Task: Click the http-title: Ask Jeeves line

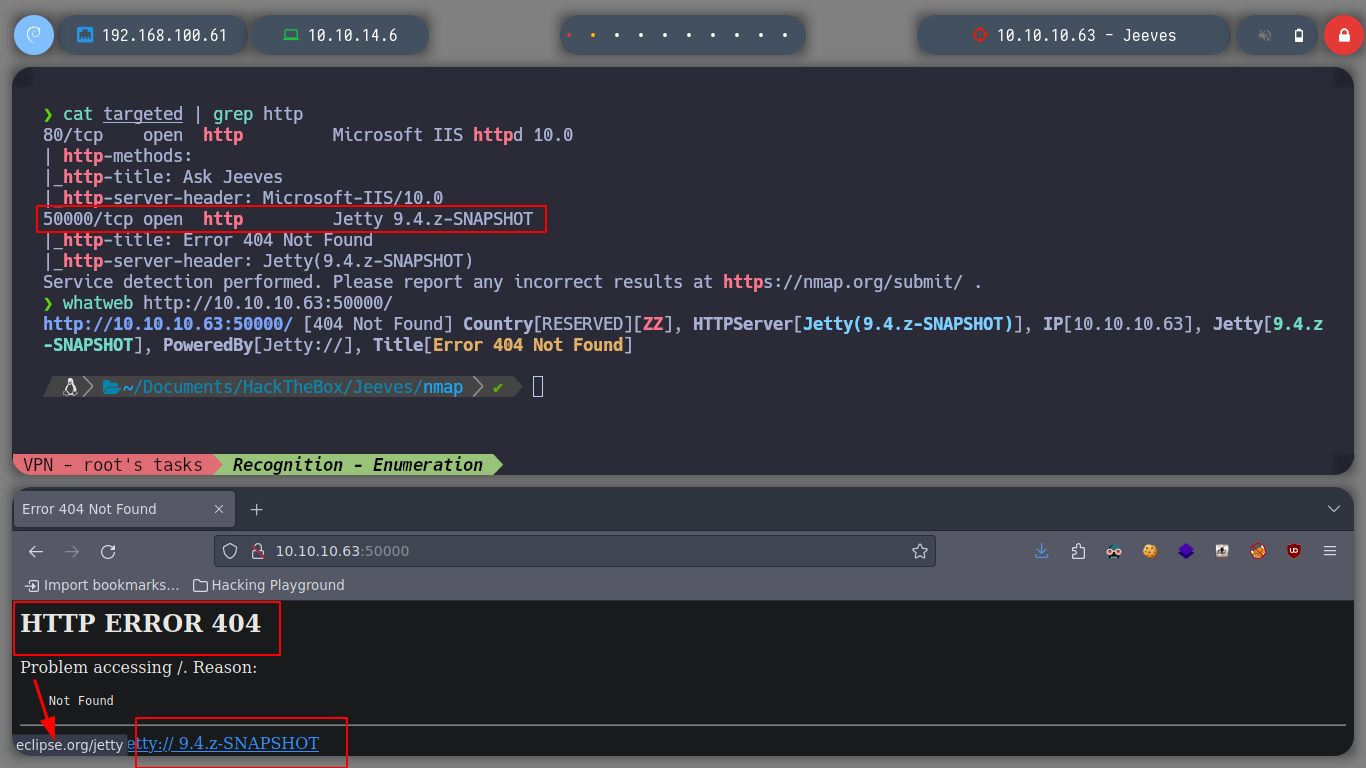Action: (163, 177)
